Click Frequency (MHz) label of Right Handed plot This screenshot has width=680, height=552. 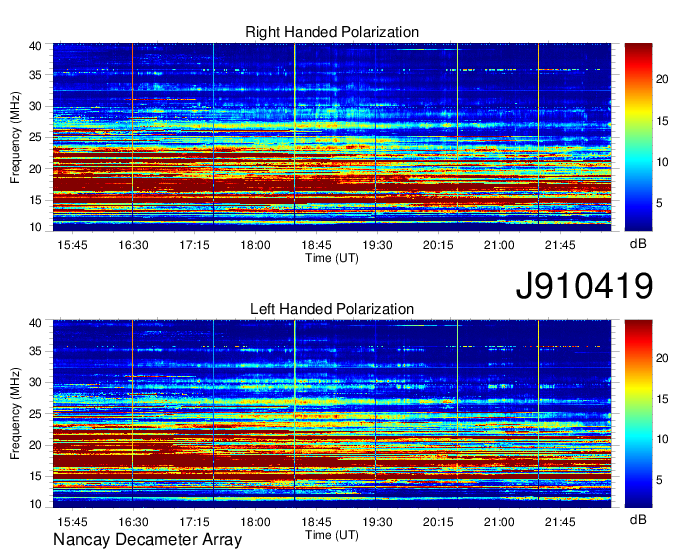(15, 137)
